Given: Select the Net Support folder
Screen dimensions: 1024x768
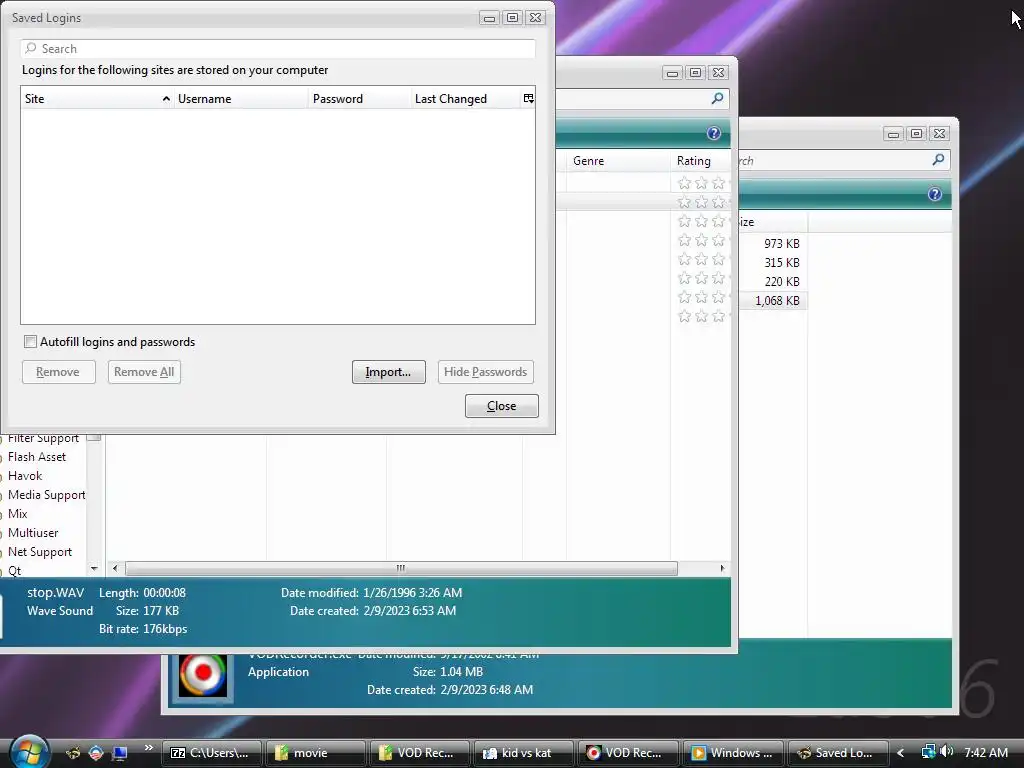Looking at the screenshot, I should 40,552.
